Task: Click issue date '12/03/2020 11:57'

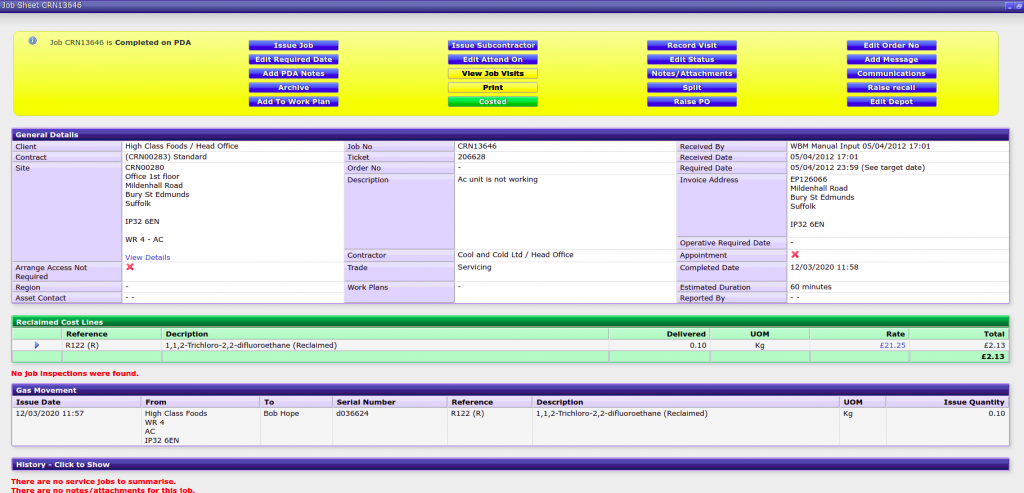Action: 50,413
